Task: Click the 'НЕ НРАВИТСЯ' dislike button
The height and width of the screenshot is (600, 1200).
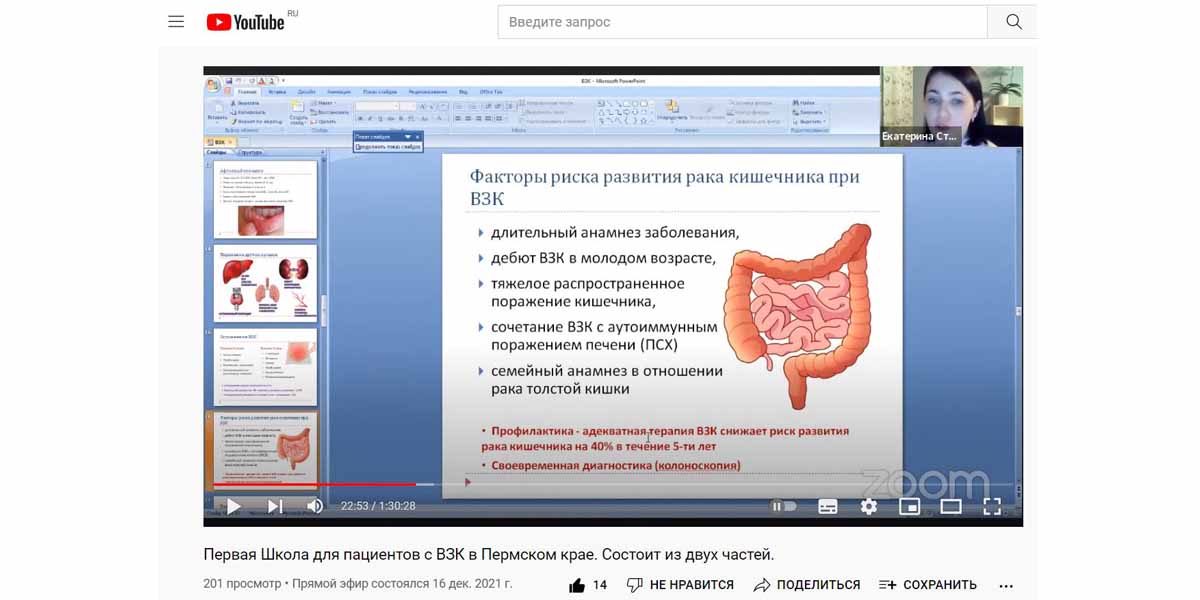Action: coord(680,585)
